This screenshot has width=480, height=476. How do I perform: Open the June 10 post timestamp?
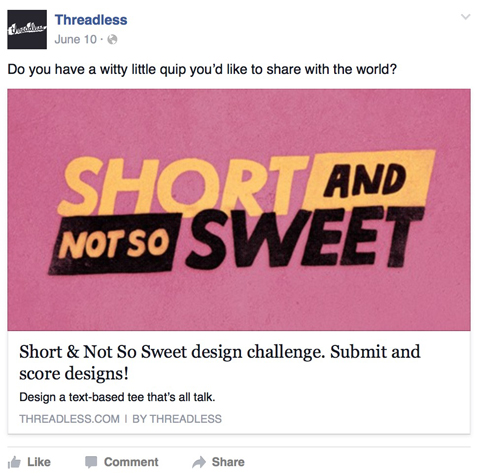click(76, 39)
